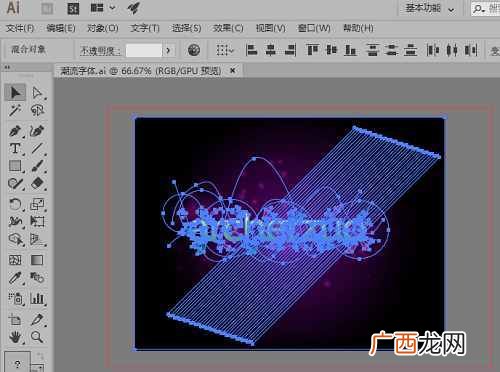Select the Symbol Sprayer tool
This screenshot has height=372, width=500.
click(x=15, y=299)
